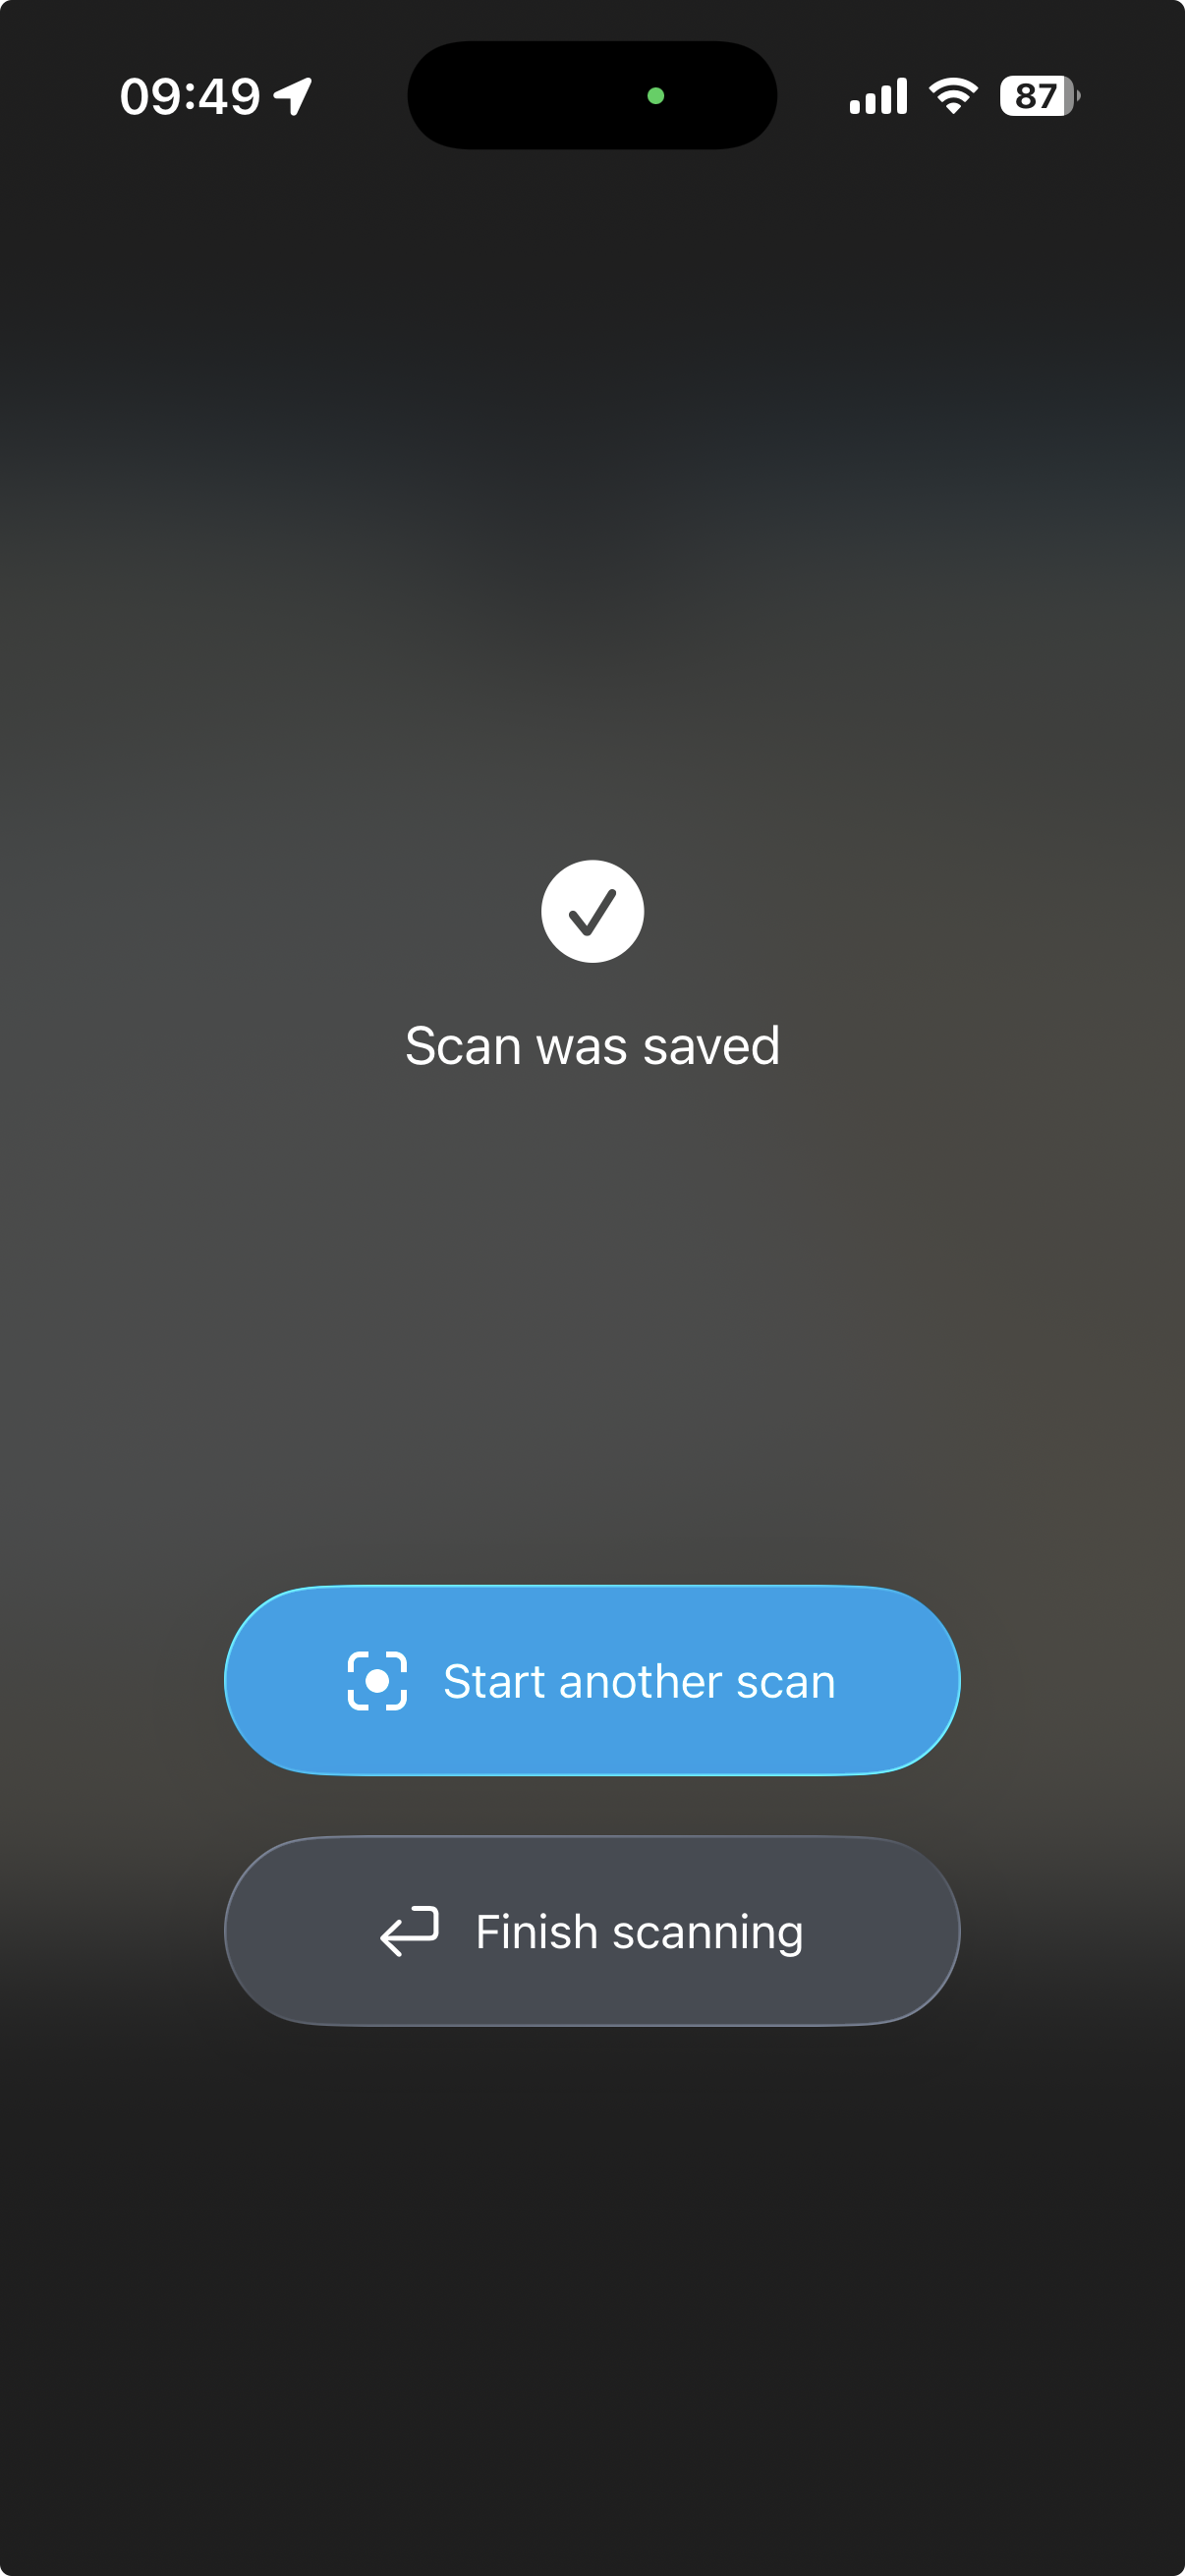Viewport: 1185px width, 2576px height.
Task: Tap the empty area below Finish scanning
Action: 592,2300
